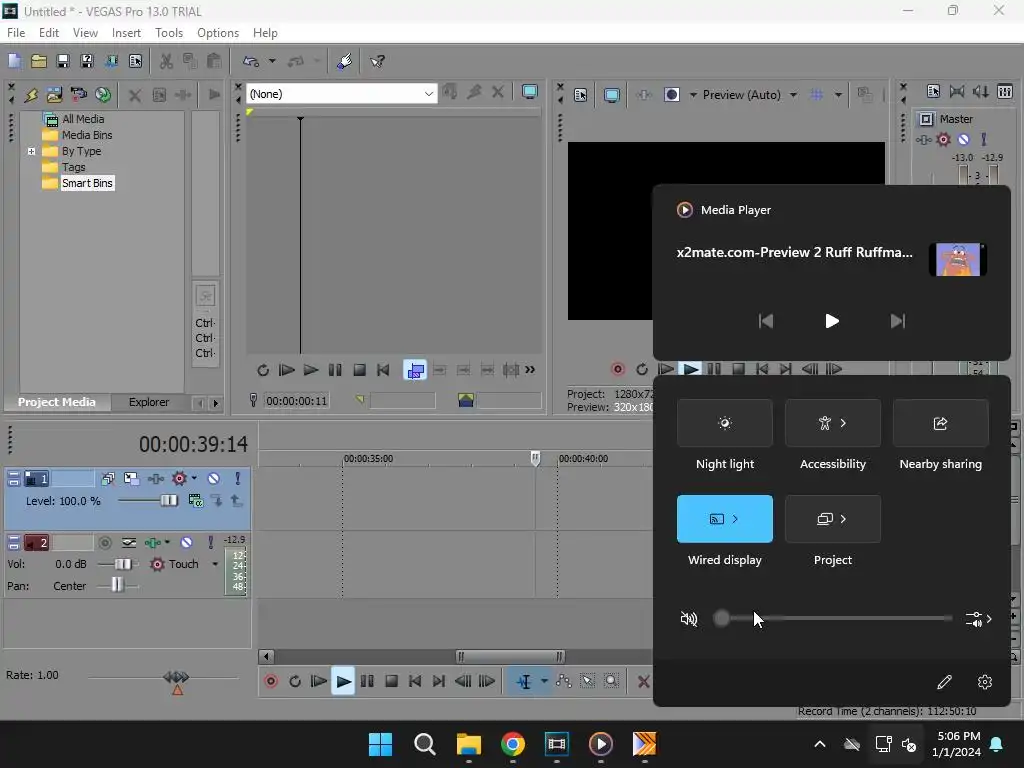
Task: Open Touch automation mode dropdown
Action: [215, 564]
